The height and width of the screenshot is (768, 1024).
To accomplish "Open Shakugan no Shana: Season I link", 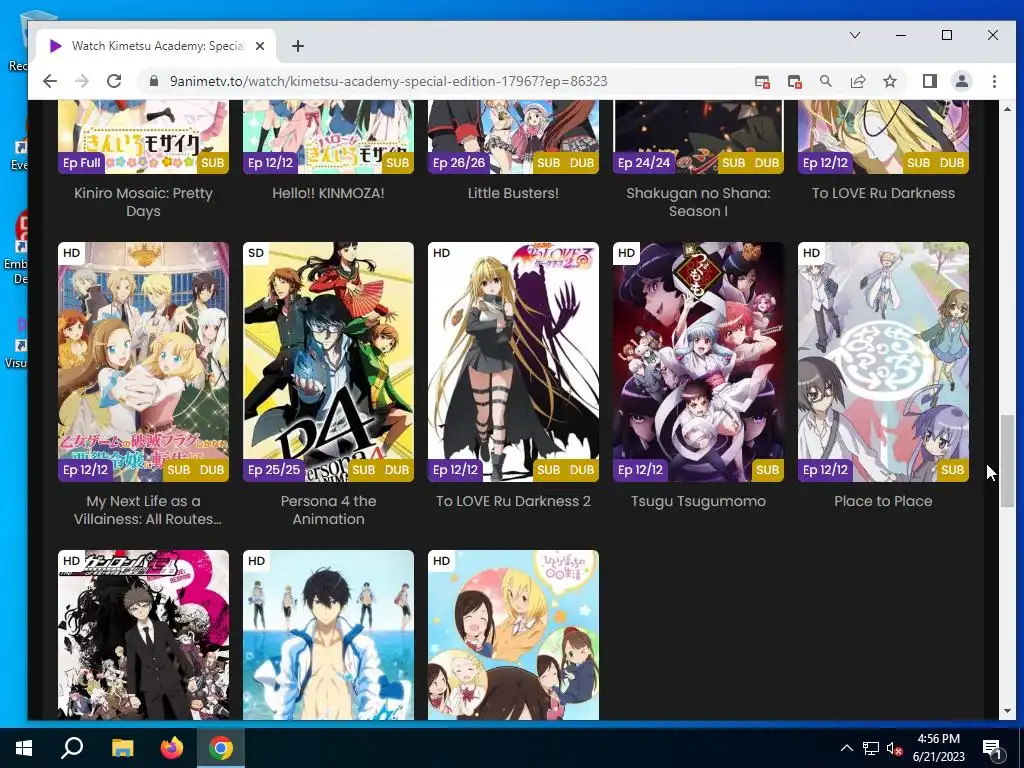I will coord(698,202).
